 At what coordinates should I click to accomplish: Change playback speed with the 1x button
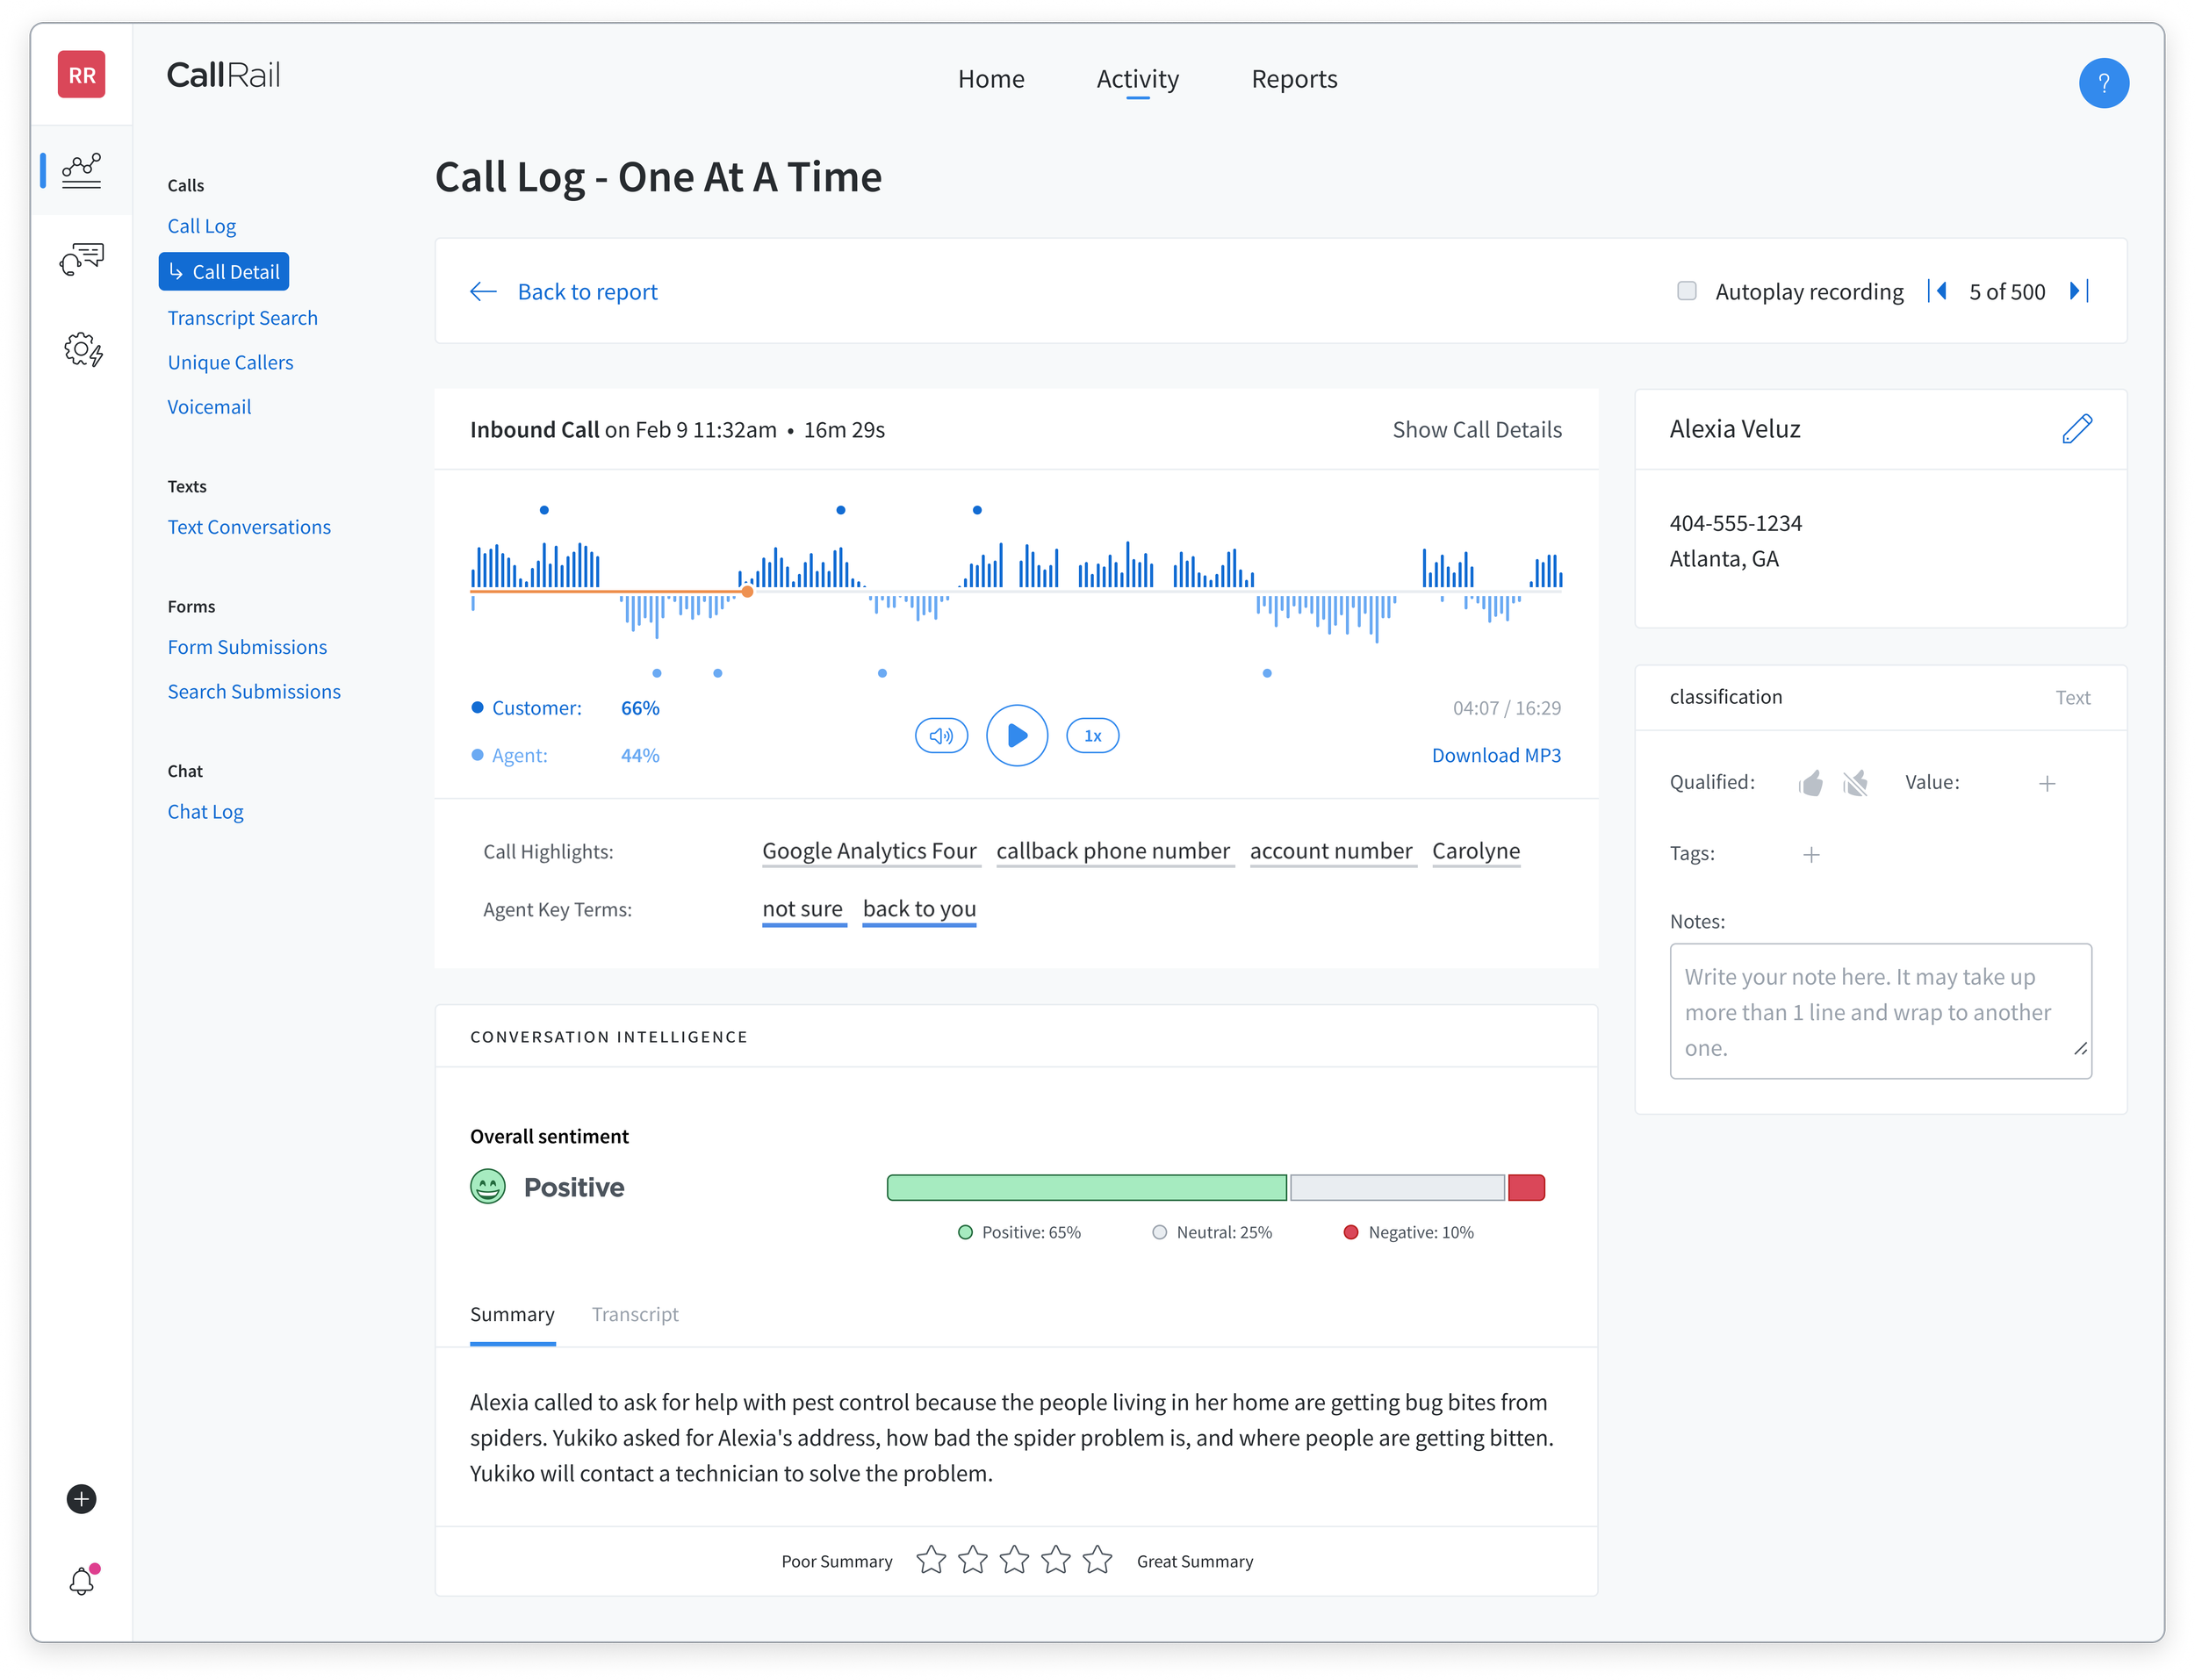pos(1092,736)
